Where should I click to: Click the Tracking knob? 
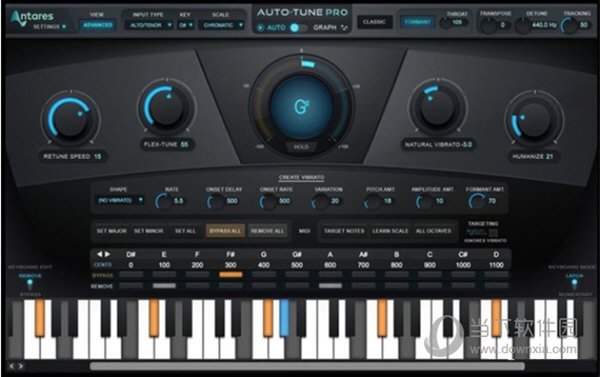[x=569, y=26]
